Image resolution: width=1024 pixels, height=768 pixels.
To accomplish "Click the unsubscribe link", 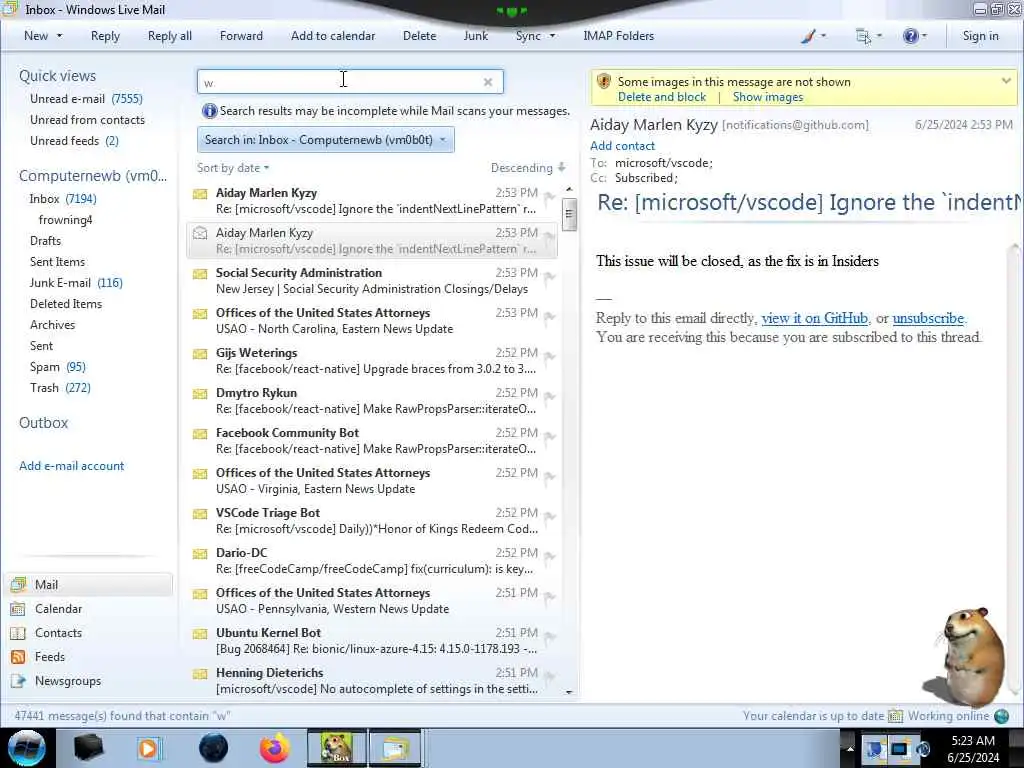I will [928, 318].
